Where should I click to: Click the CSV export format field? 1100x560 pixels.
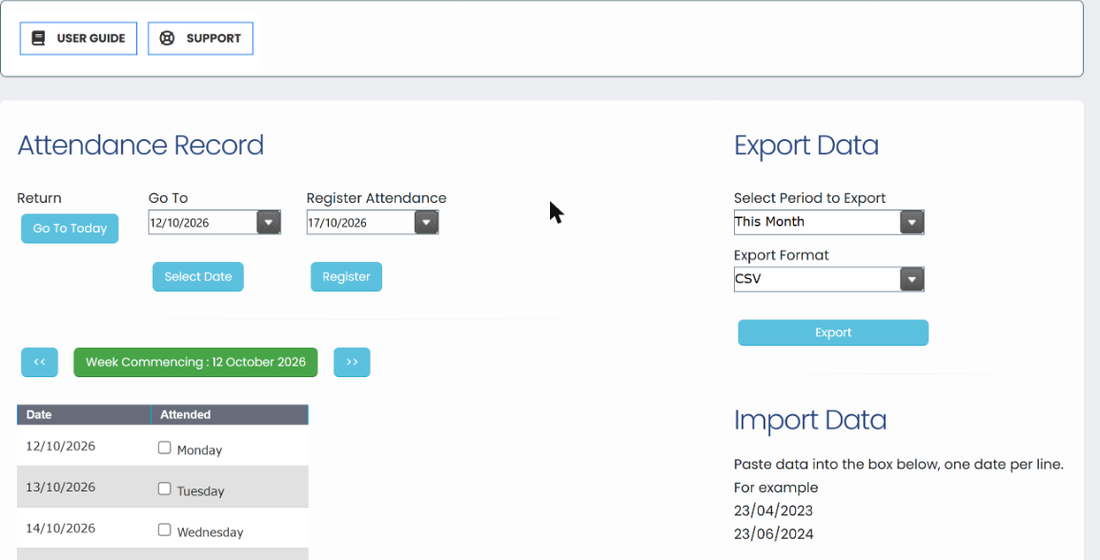coord(817,279)
